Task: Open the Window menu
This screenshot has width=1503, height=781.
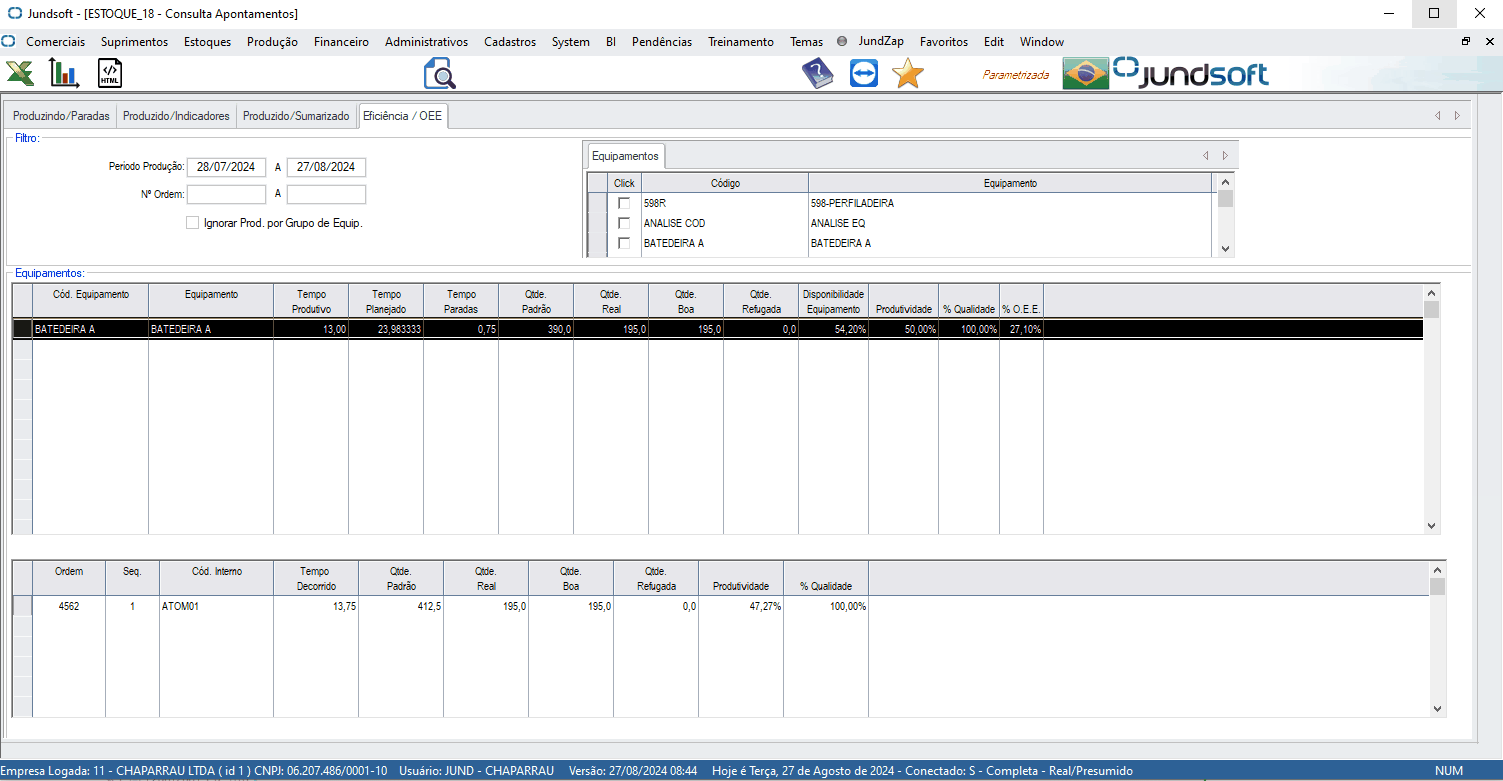Action: coord(1042,42)
